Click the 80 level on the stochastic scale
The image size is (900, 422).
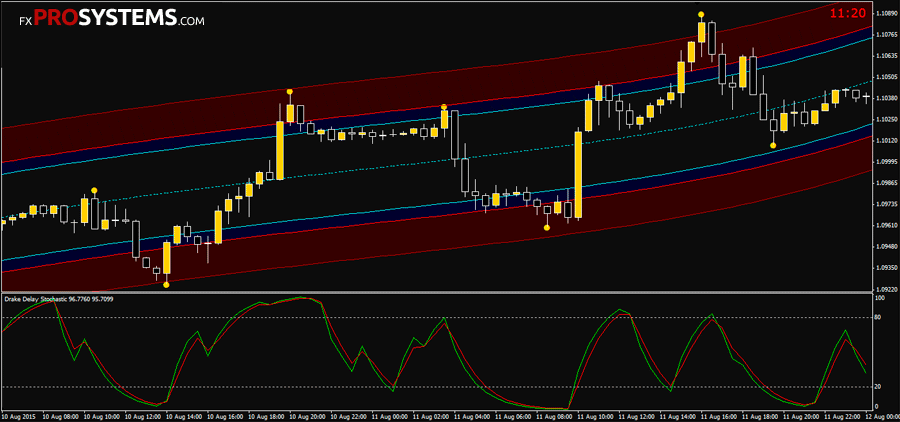pyautogui.click(x=878, y=317)
